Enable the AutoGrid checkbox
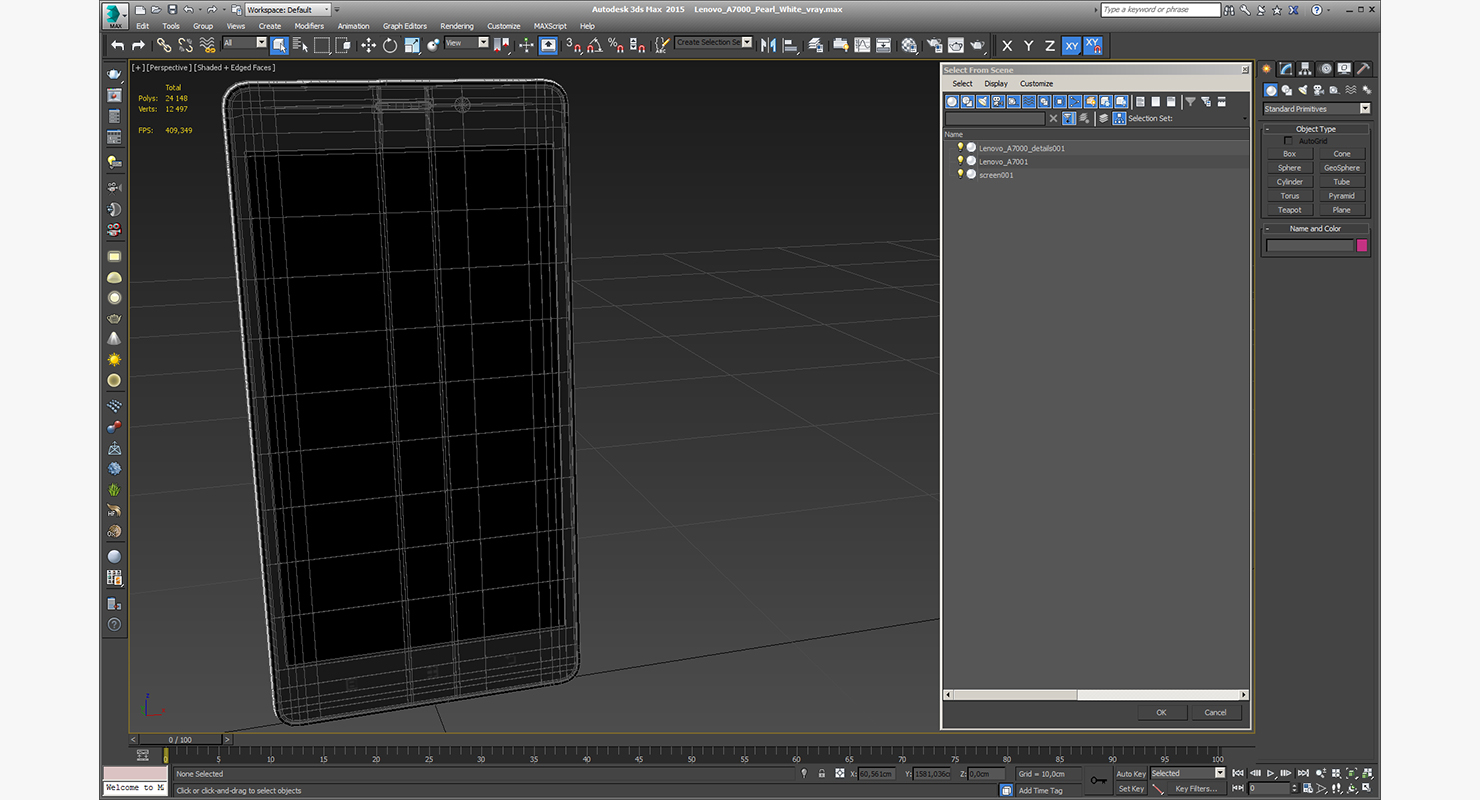 pyautogui.click(x=1289, y=141)
